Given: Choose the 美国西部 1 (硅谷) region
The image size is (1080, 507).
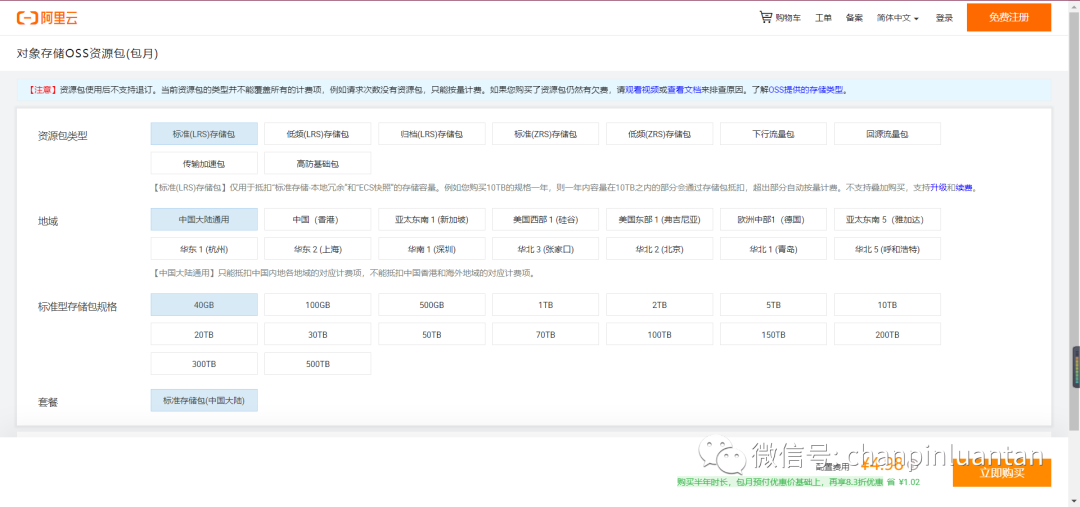Looking at the screenshot, I should point(546,220).
